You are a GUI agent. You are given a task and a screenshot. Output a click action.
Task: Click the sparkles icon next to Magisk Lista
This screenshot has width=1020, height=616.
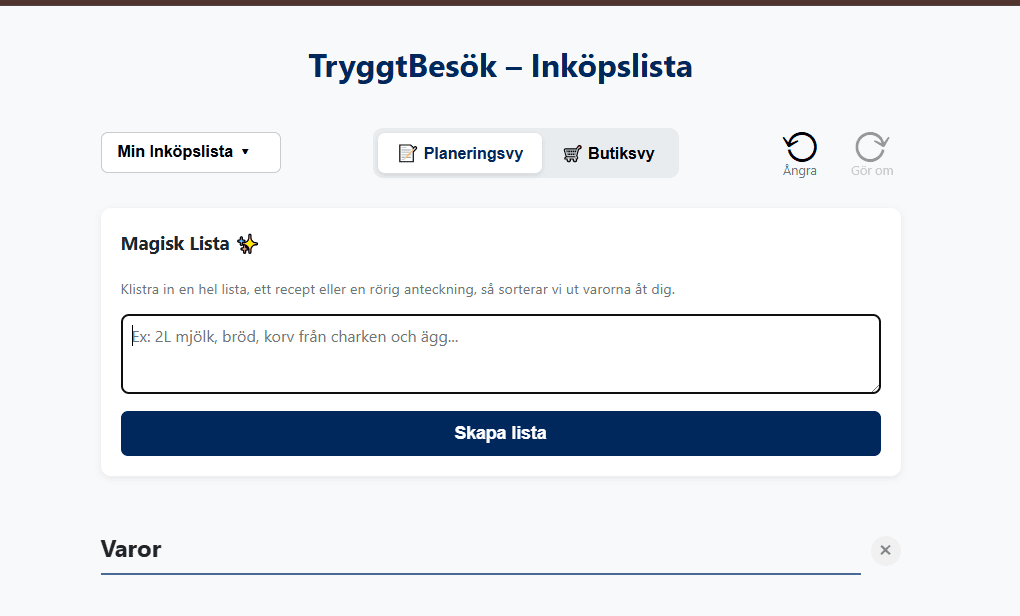coord(247,243)
